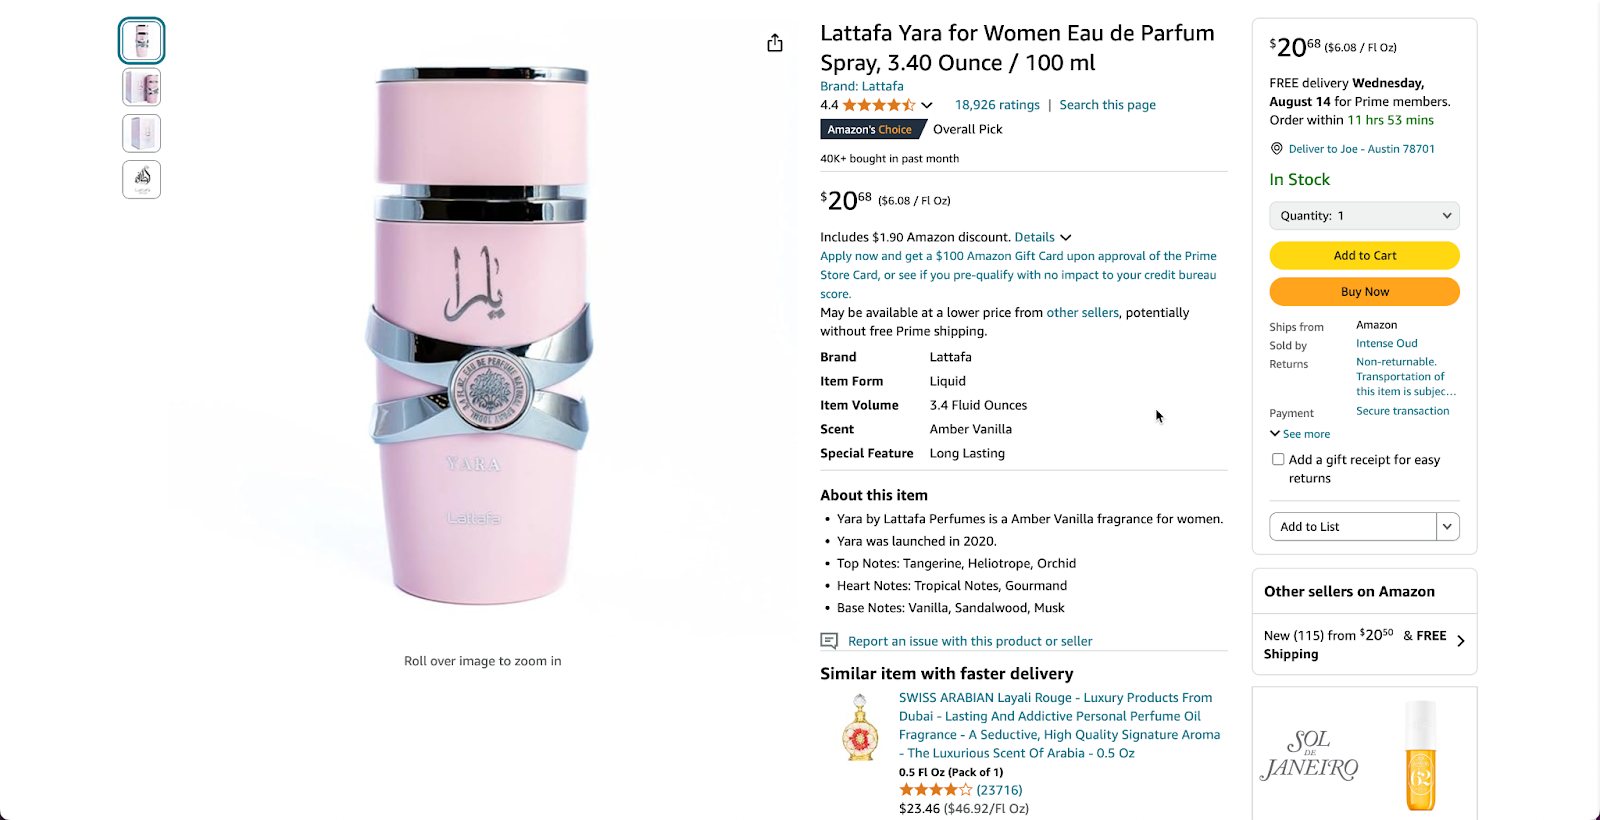
Task: Click the location pin next to Deliver to Joe
Action: click(x=1276, y=148)
